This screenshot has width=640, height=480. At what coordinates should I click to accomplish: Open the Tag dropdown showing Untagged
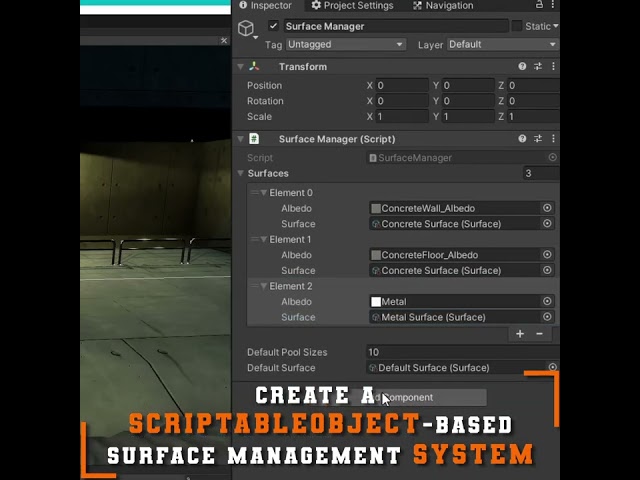point(346,44)
